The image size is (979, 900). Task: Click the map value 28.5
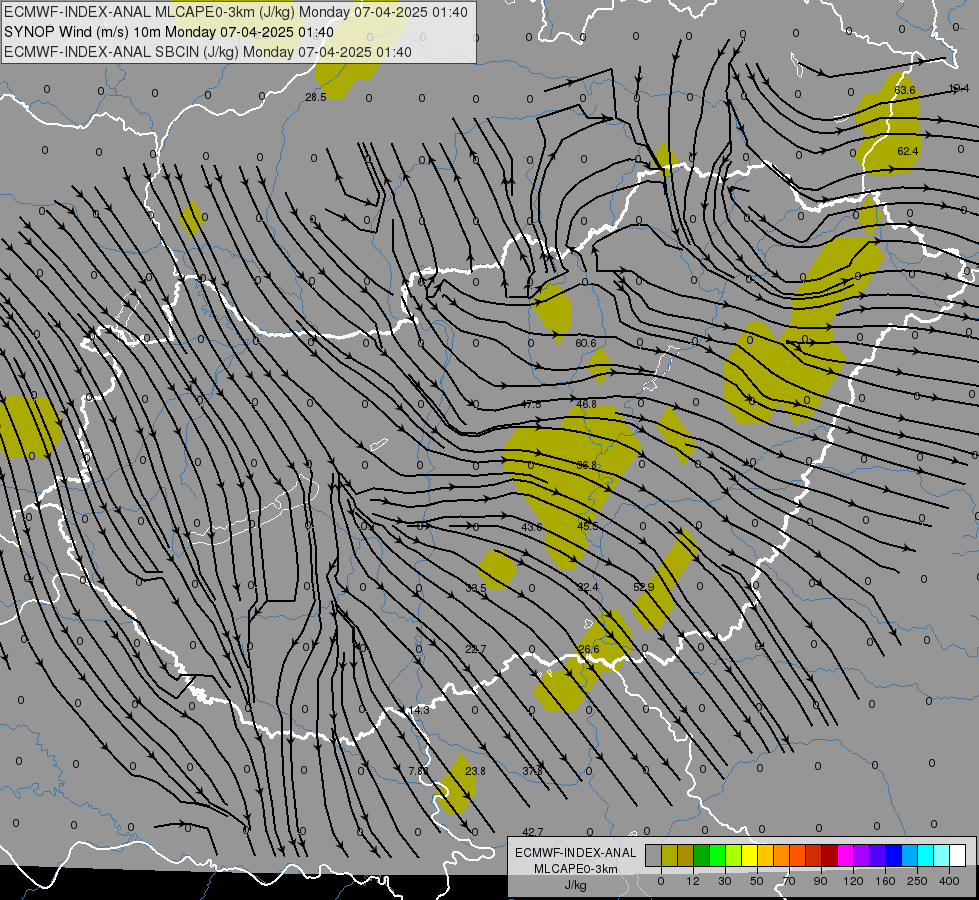click(316, 97)
